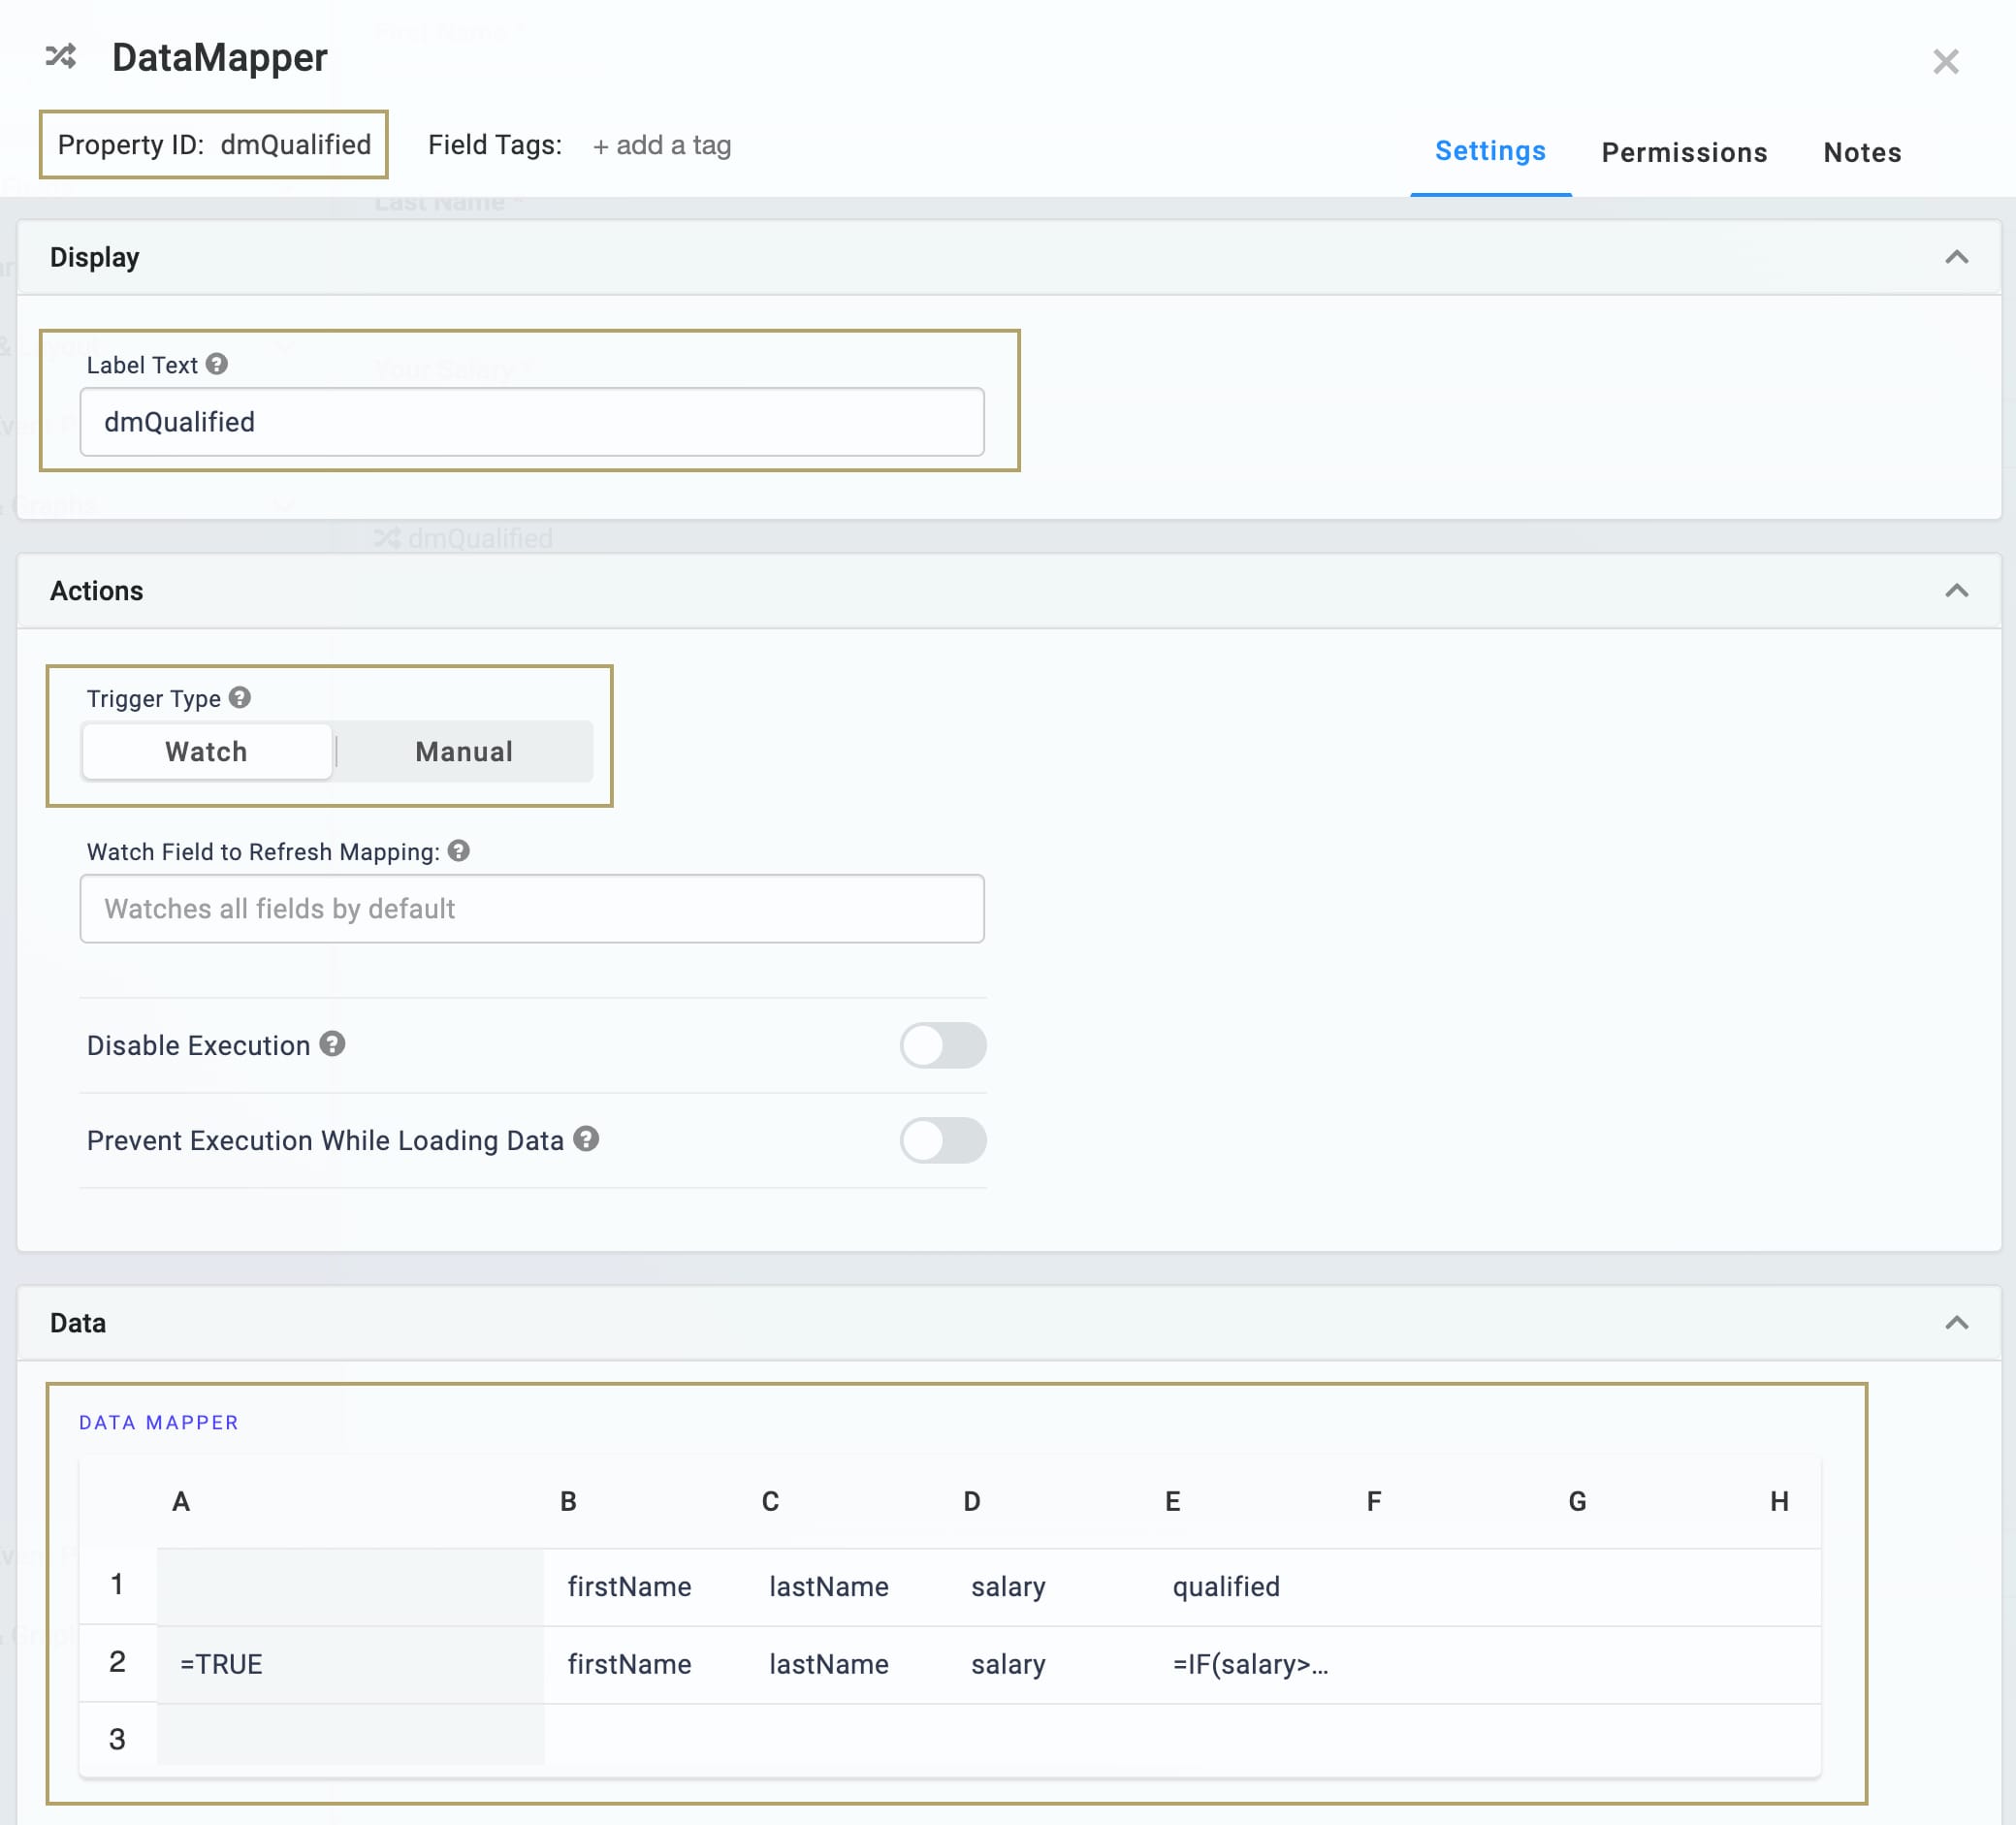
Task: Focus the Watch Field to Refresh Mapping input
Action: (x=532, y=908)
